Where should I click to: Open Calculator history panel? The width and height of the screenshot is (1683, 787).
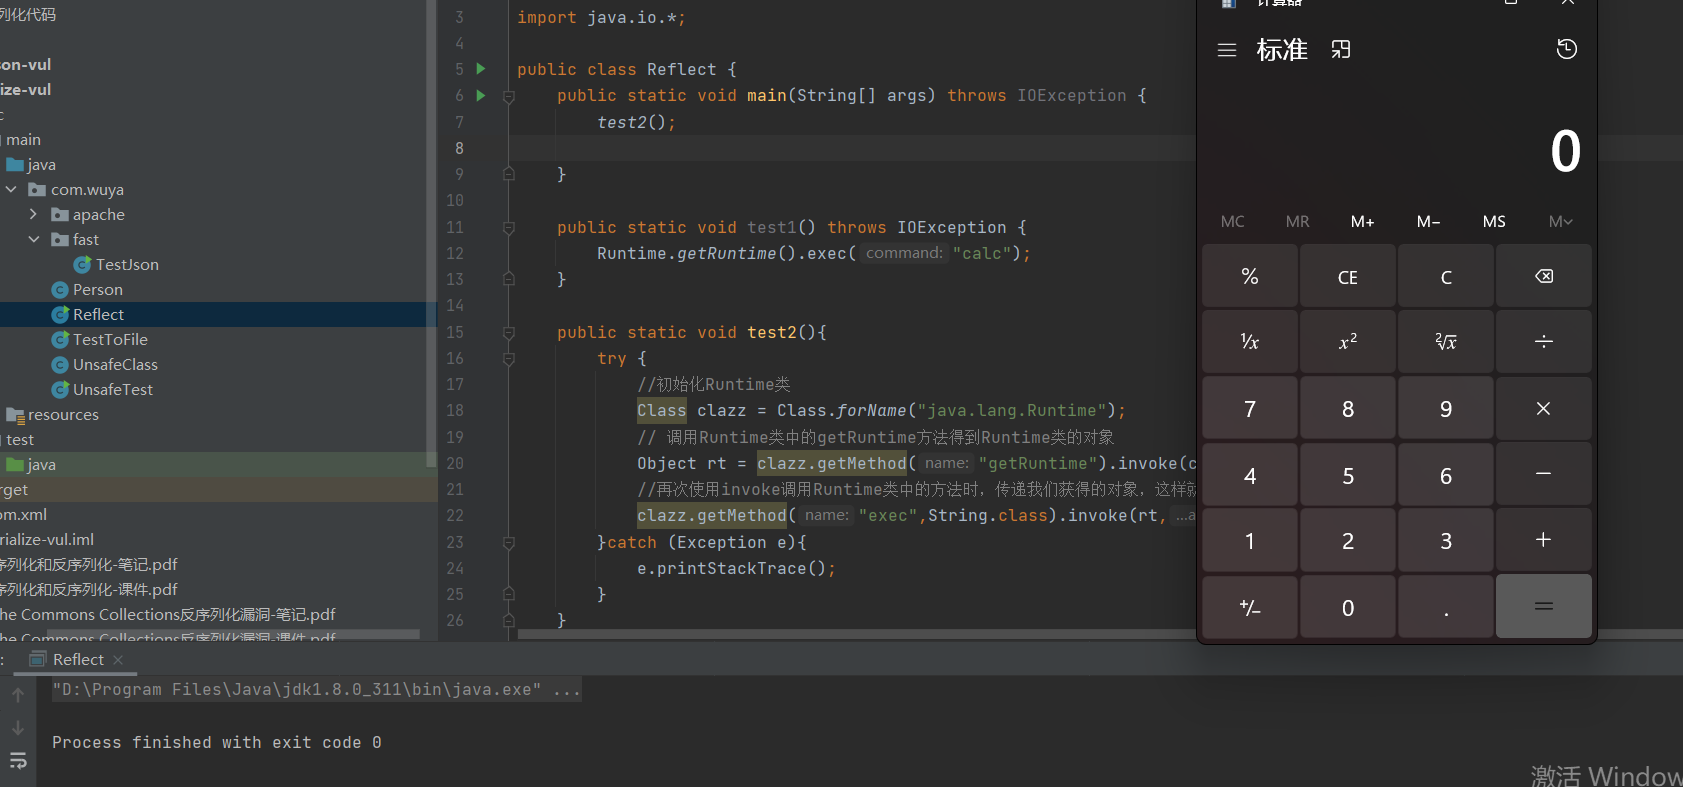pos(1567,49)
